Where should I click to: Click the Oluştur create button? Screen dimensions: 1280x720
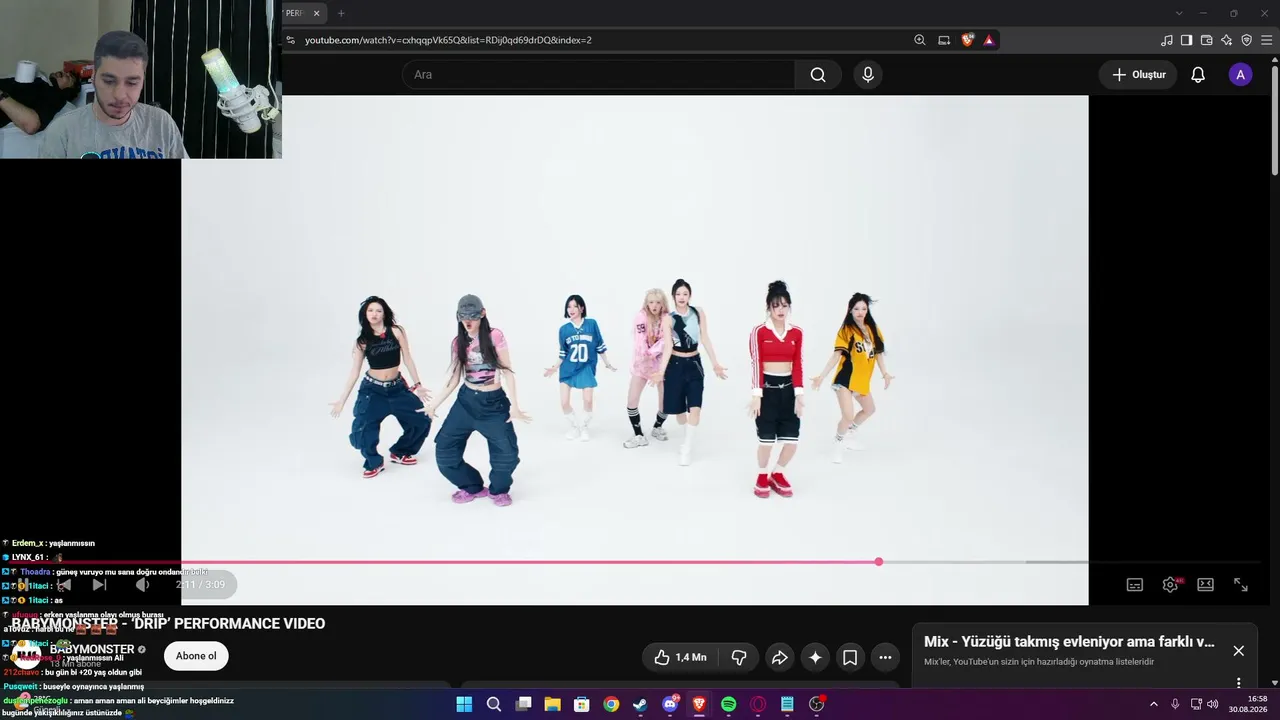[1138, 75]
